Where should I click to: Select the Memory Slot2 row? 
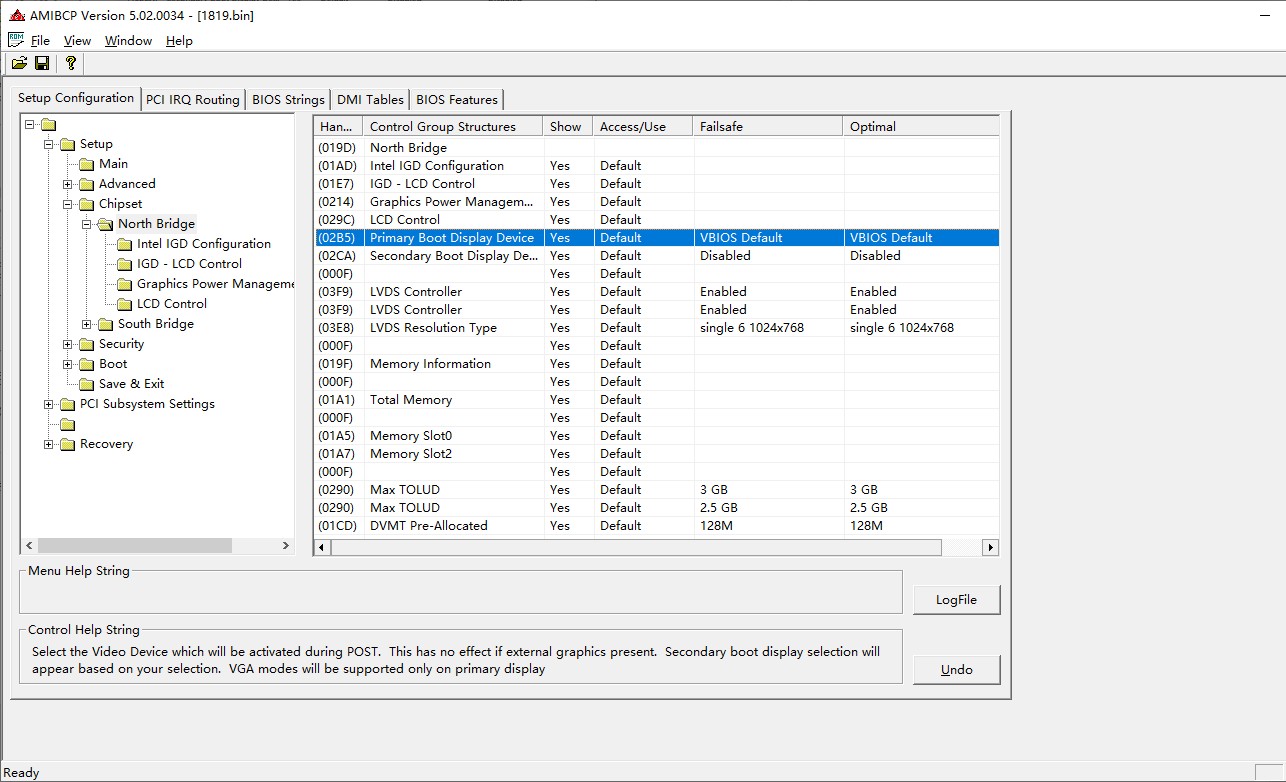click(x=657, y=454)
